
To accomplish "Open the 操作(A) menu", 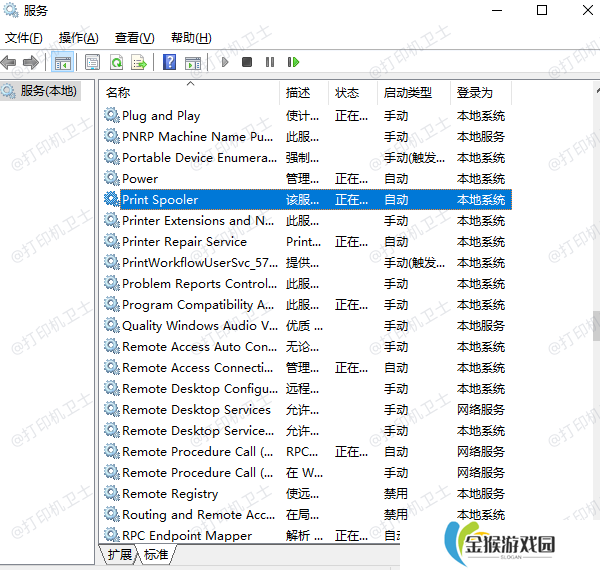I will pyautogui.click(x=78, y=37).
